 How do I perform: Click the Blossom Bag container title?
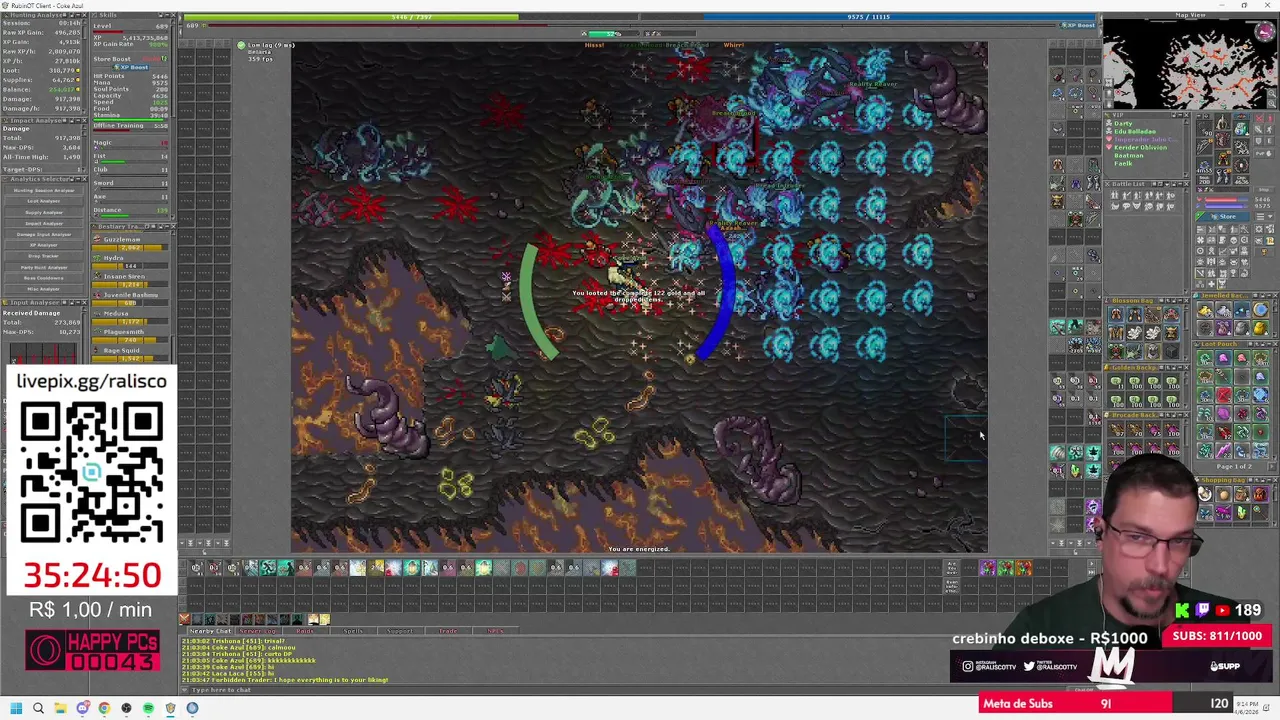click(x=1133, y=300)
